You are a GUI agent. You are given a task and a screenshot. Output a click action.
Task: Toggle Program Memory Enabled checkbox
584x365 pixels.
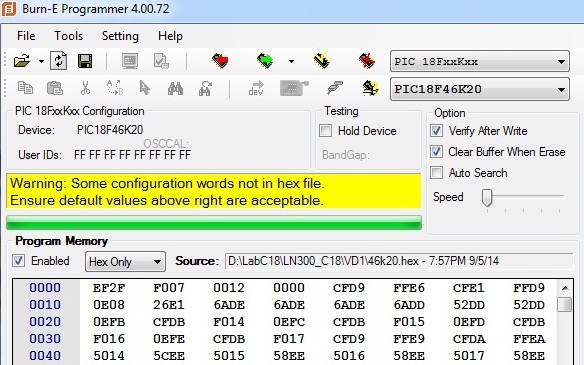[19, 260]
